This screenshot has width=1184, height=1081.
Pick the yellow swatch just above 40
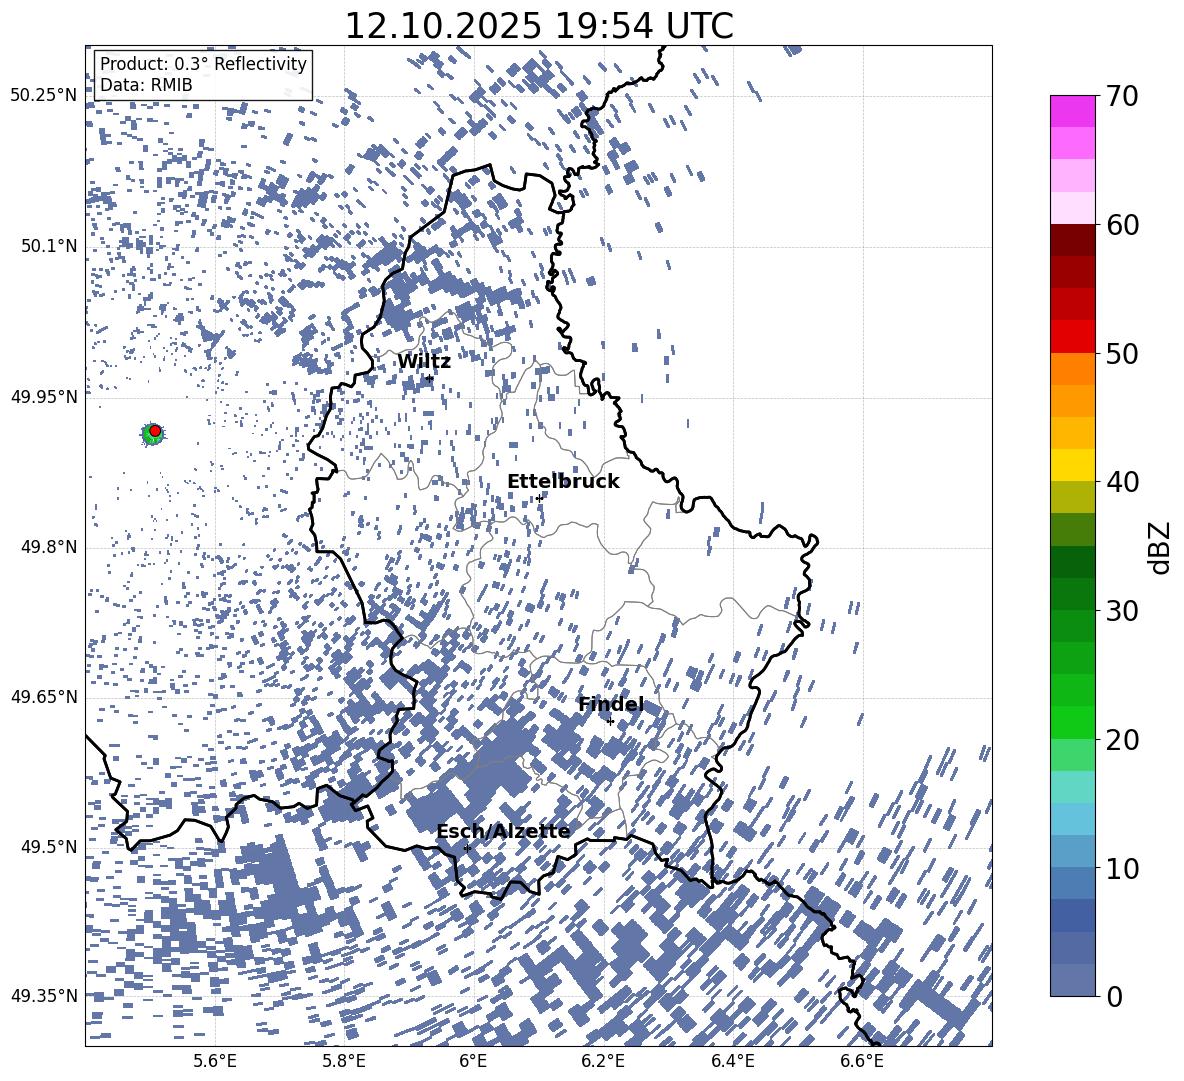coord(1072,465)
